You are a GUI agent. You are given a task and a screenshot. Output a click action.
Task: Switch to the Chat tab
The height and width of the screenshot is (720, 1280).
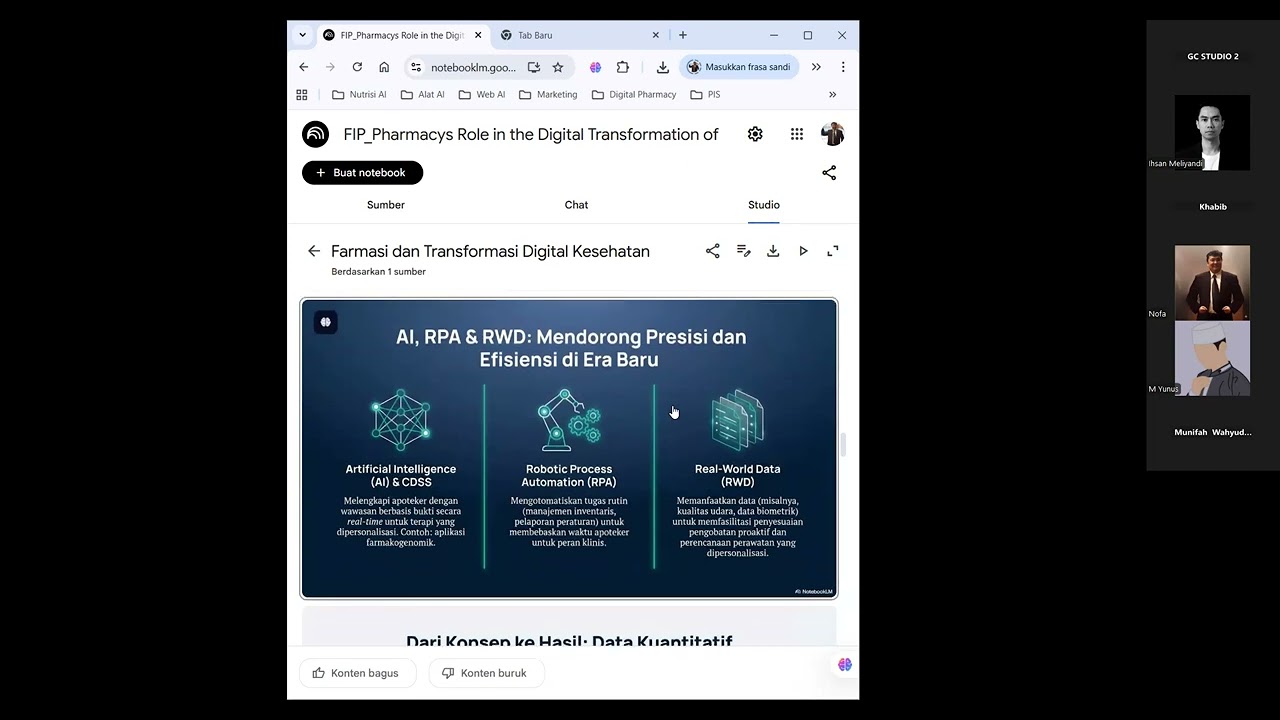(x=576, y=205)
